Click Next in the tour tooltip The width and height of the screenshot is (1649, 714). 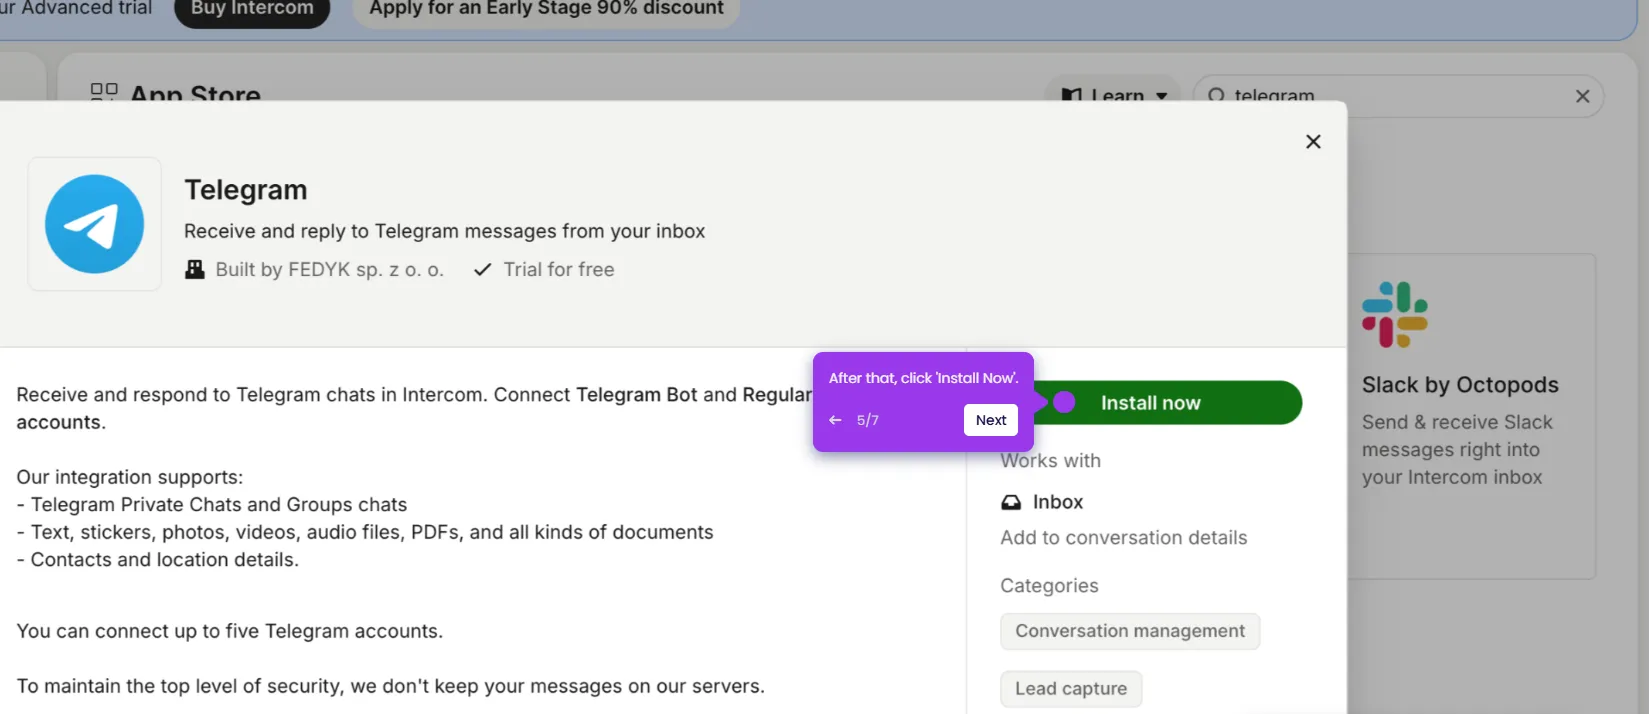991,420
